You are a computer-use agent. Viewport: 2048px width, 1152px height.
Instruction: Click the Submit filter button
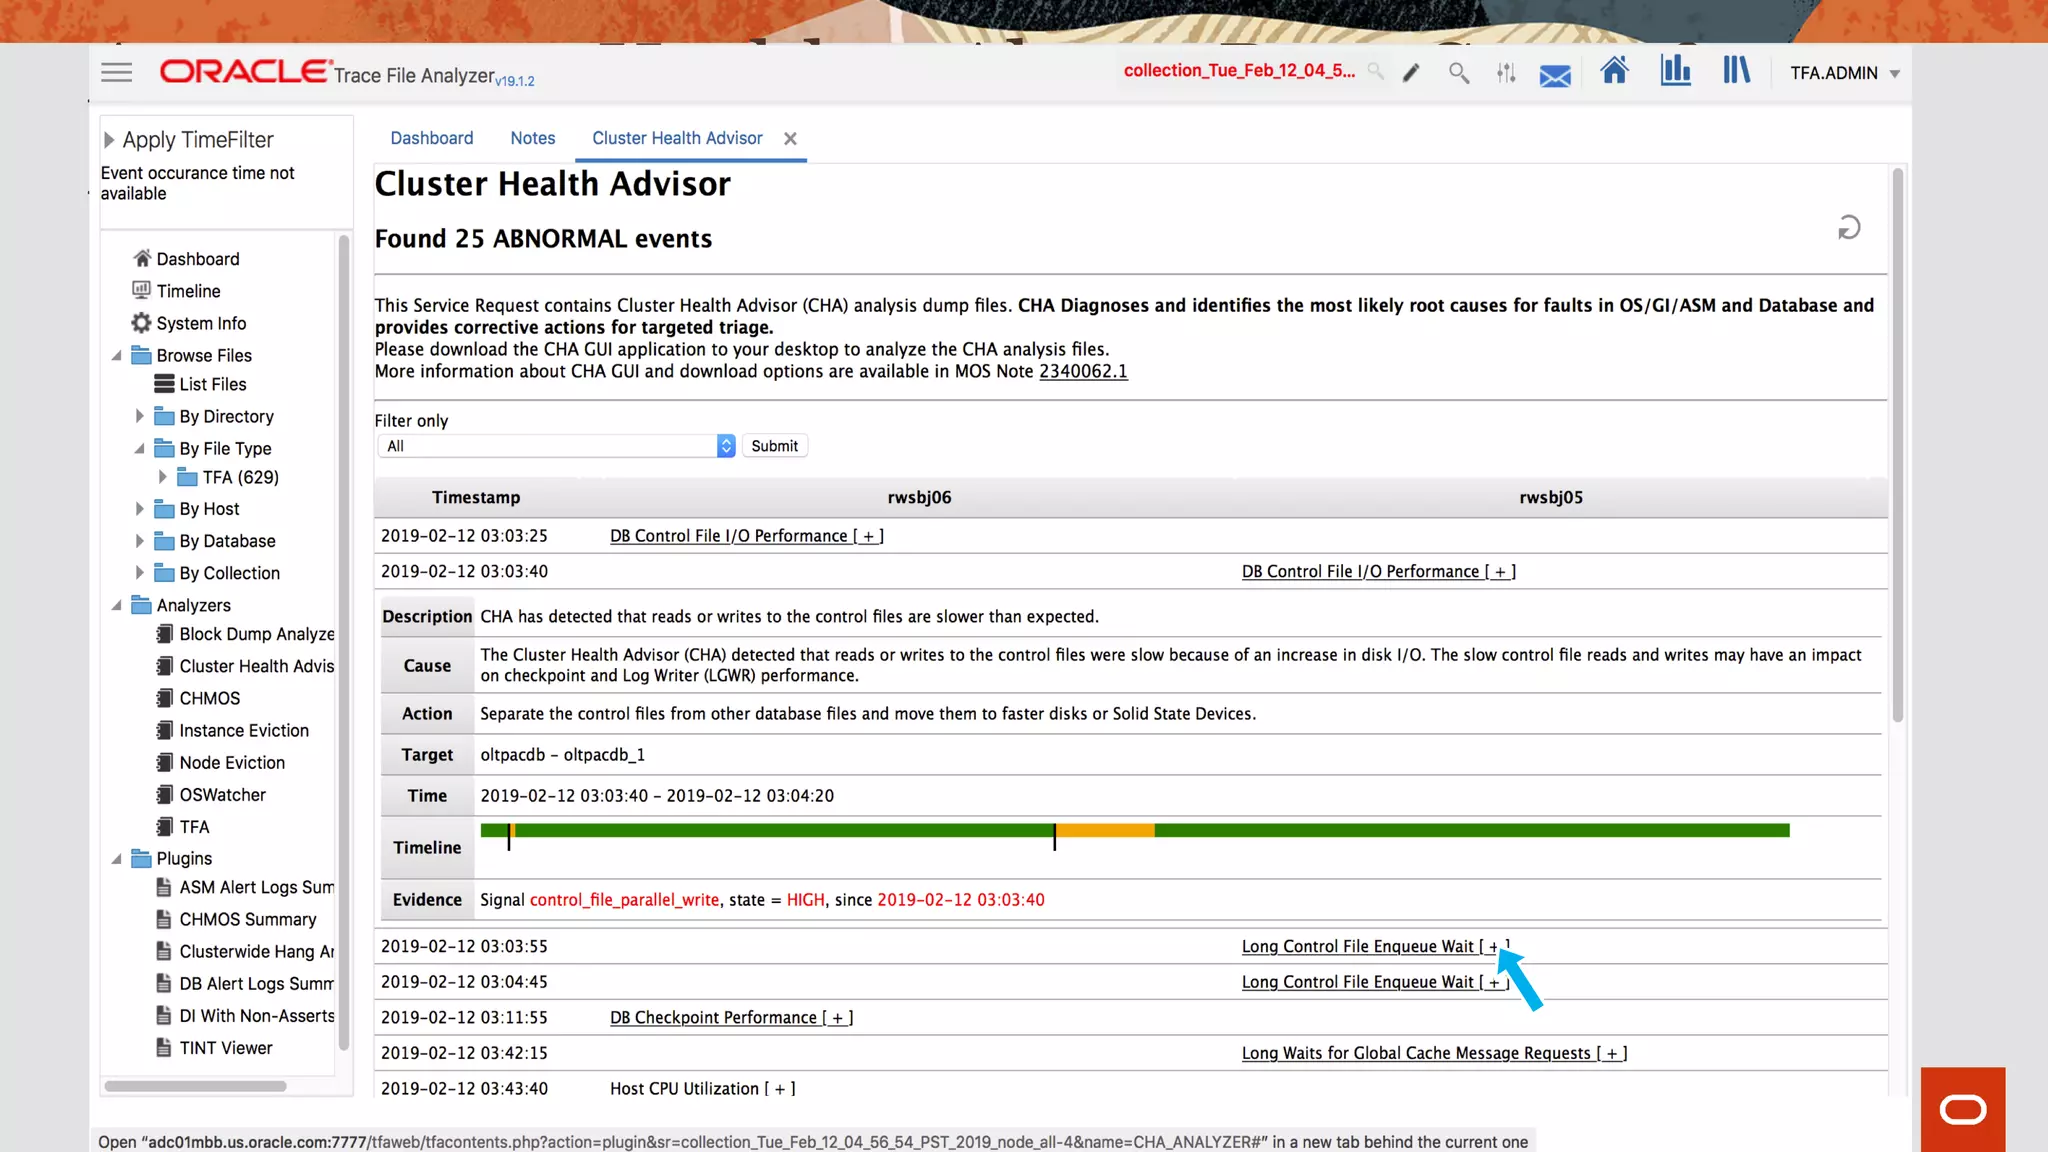pos(775,446)
